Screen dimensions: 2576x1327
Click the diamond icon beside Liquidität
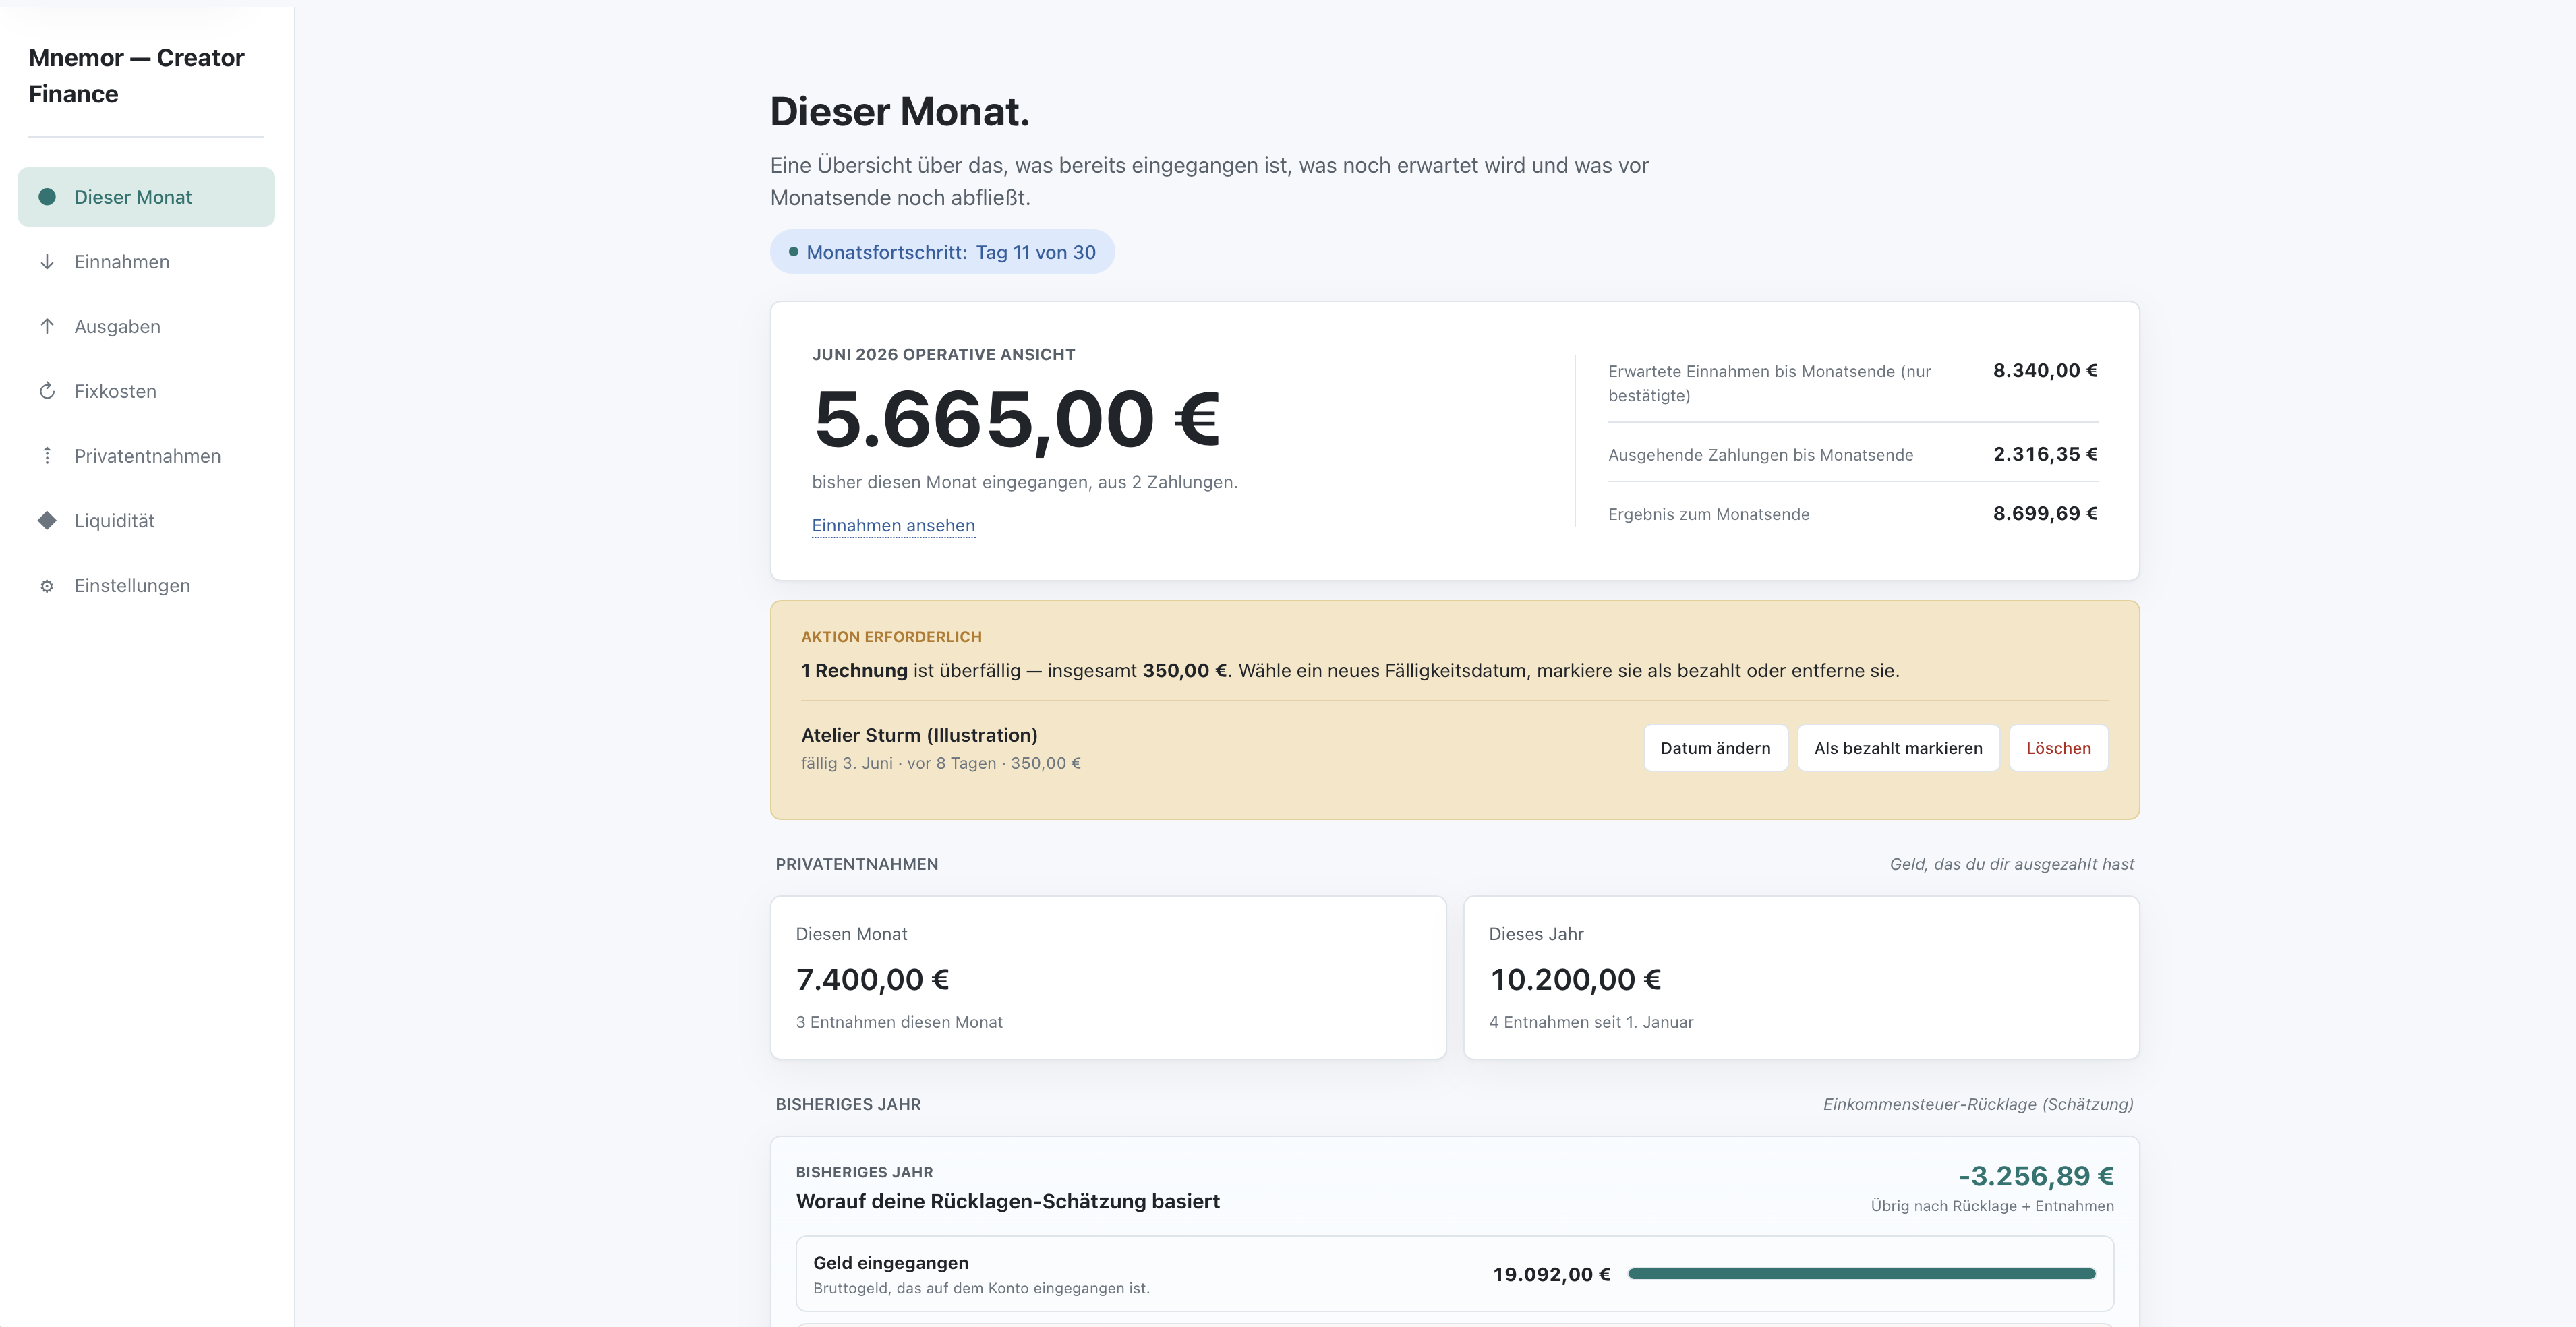point(47,520)
